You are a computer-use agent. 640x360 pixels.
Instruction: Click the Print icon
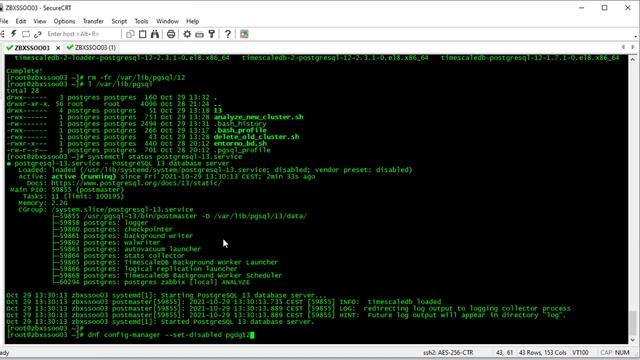[x=171, y=34]
